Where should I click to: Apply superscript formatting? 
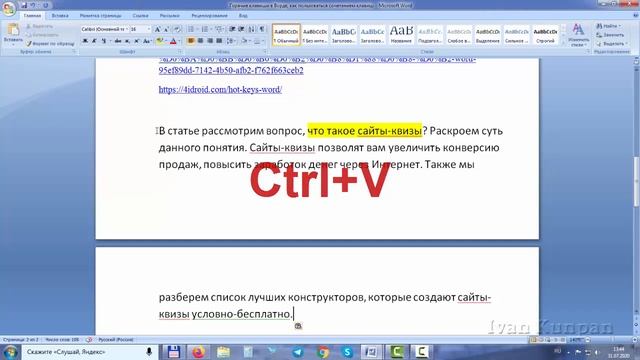[136, 41]
